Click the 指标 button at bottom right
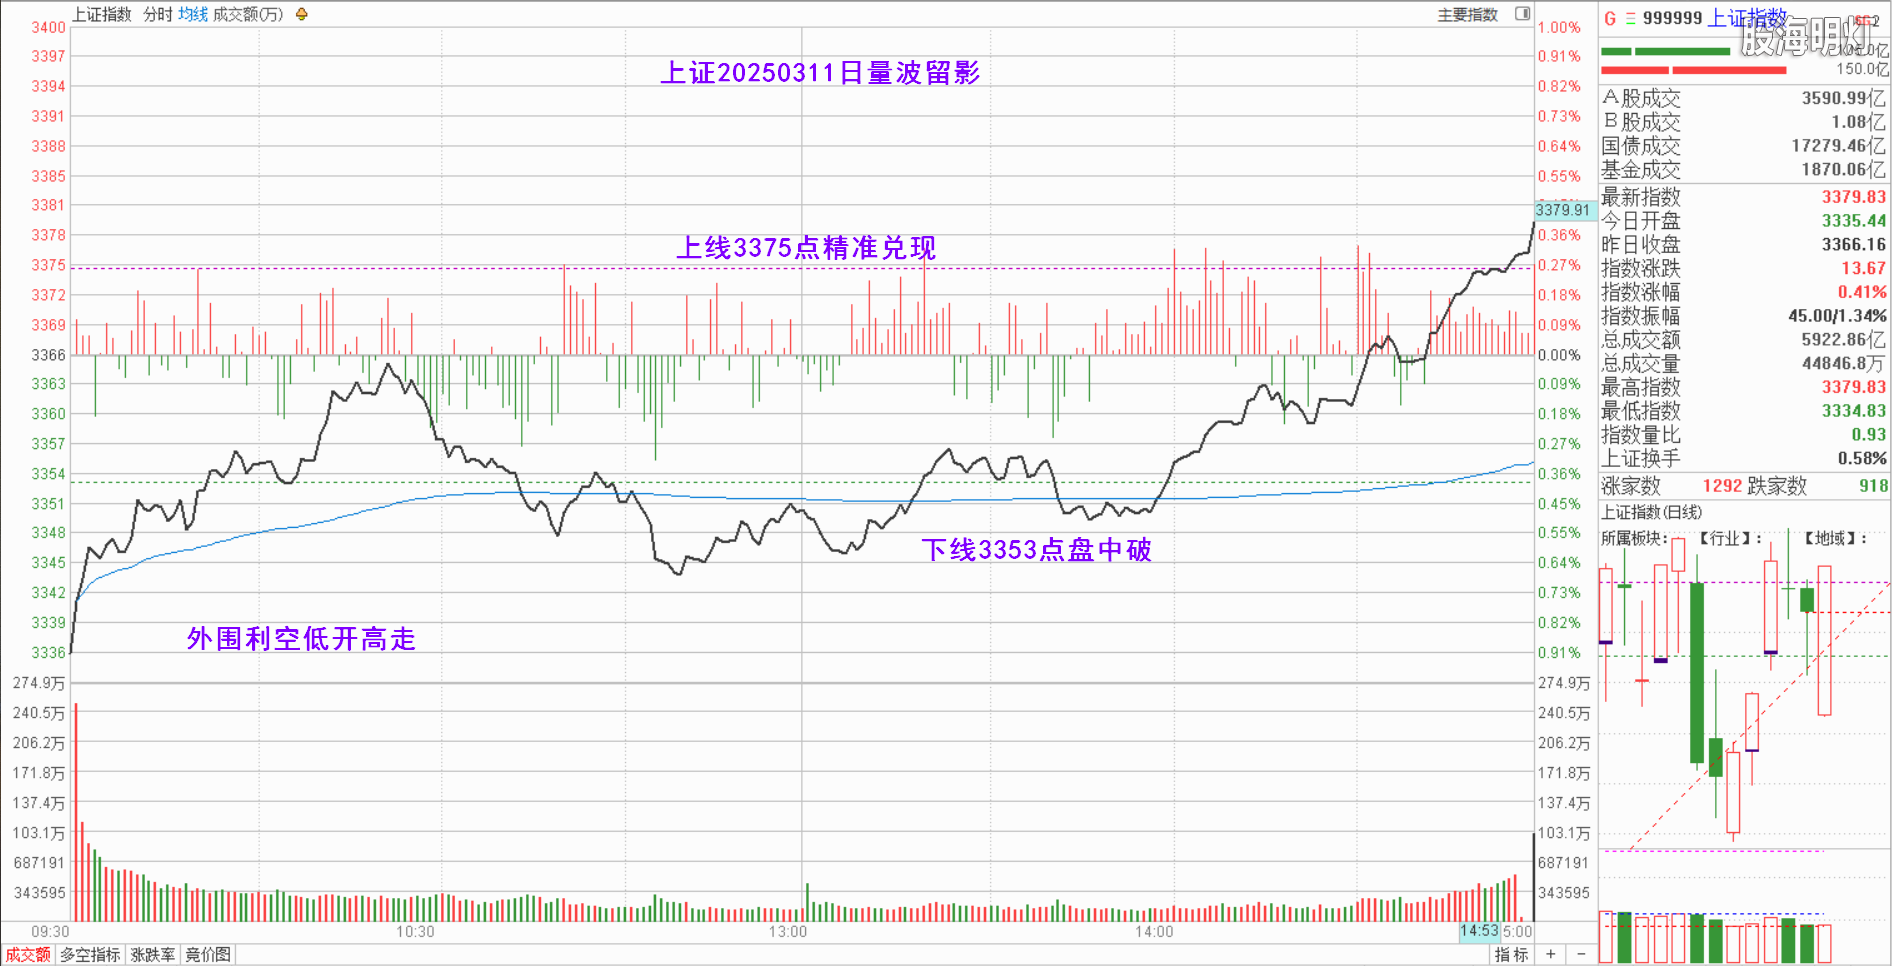The width and height of the screenshot is (1892, 966). tap(1511, 955)
